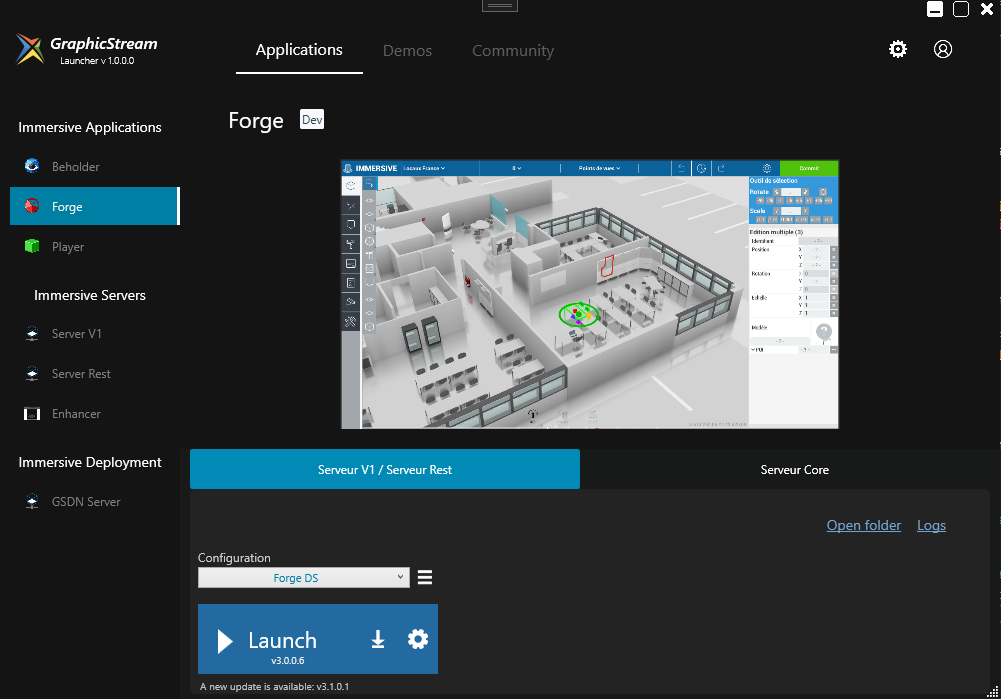Select the Serveur V1 / Serveur Rest tab
This screenshot has height=699, width=1001.
click(x=385, y=469)
